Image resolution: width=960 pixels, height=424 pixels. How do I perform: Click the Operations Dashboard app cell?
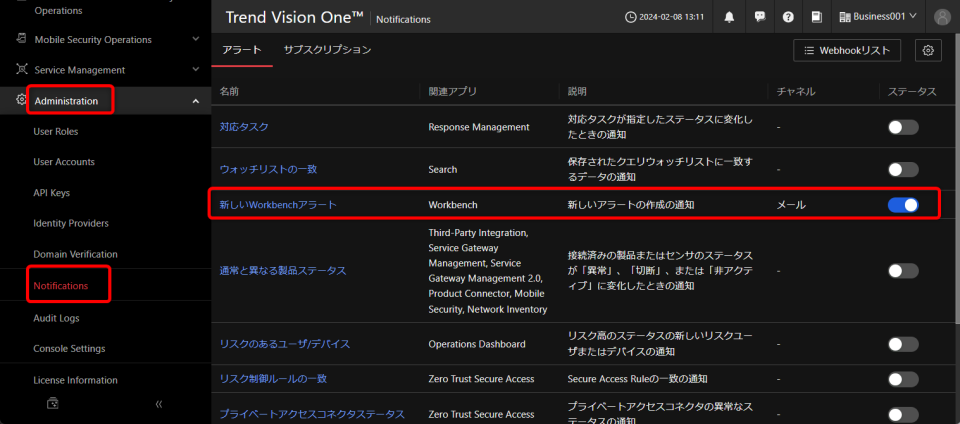pyautogui.click(x=477, y=344)
